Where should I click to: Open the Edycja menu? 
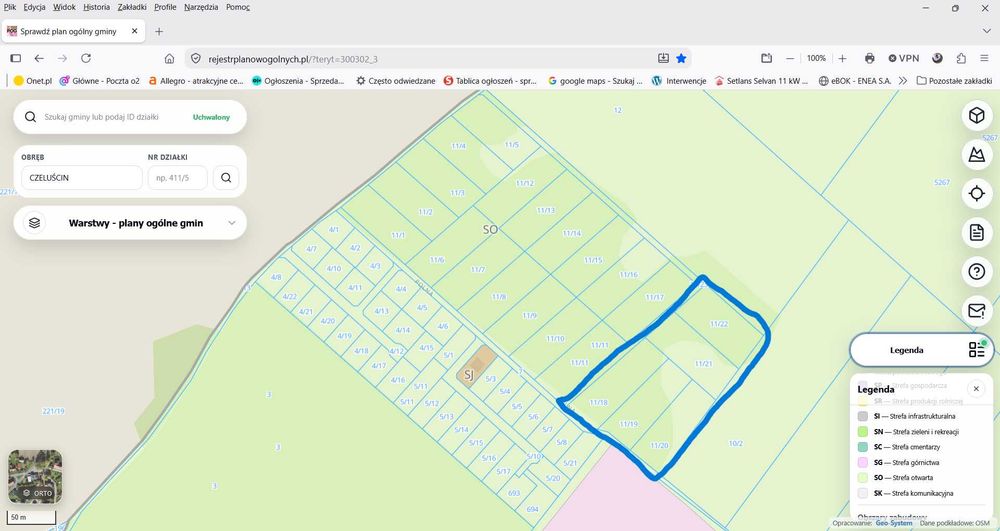click(34, 7)
